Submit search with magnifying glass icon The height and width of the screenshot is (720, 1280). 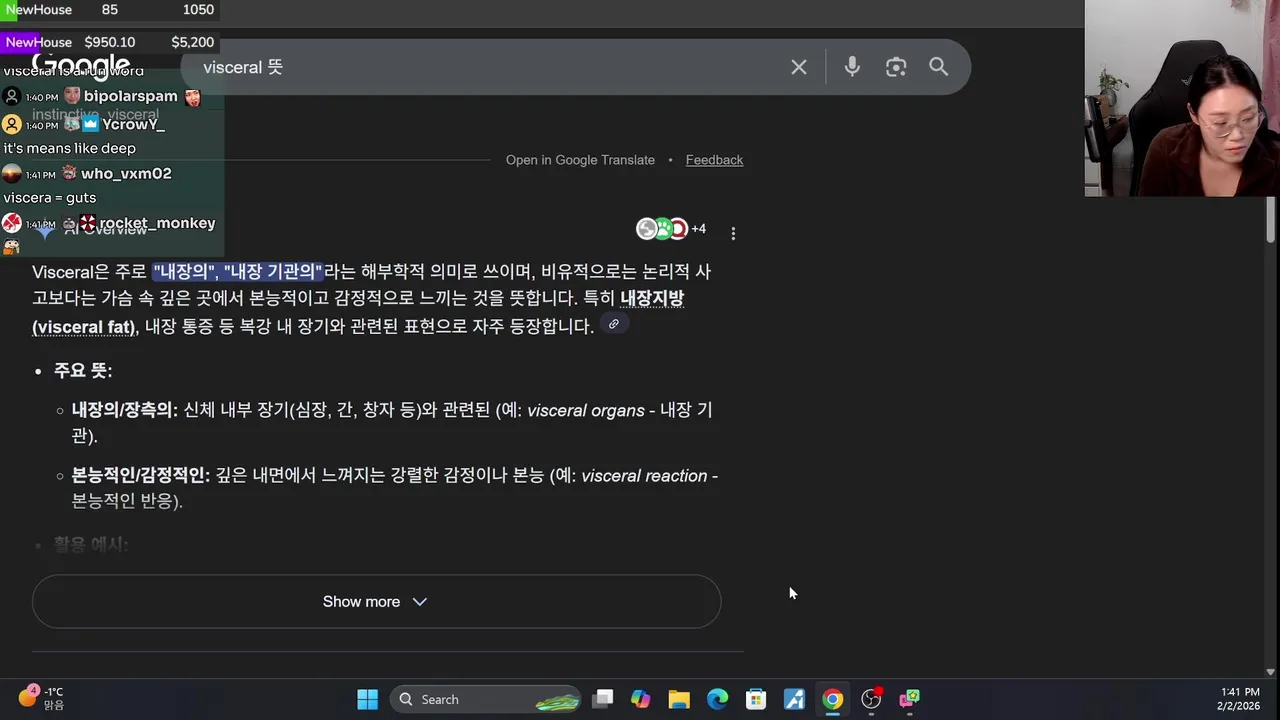(x=938, y=67)
